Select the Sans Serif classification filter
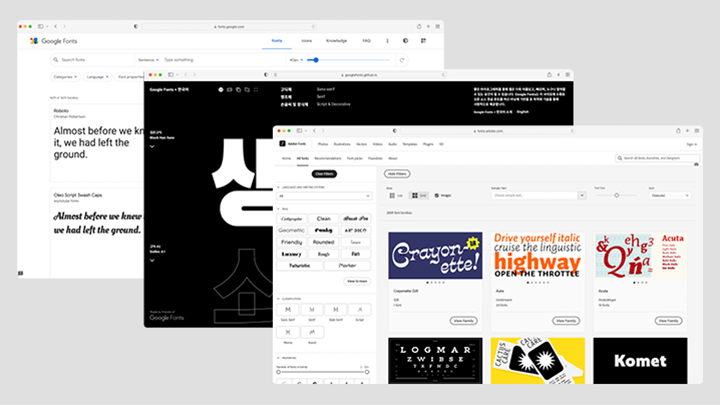 288,310
